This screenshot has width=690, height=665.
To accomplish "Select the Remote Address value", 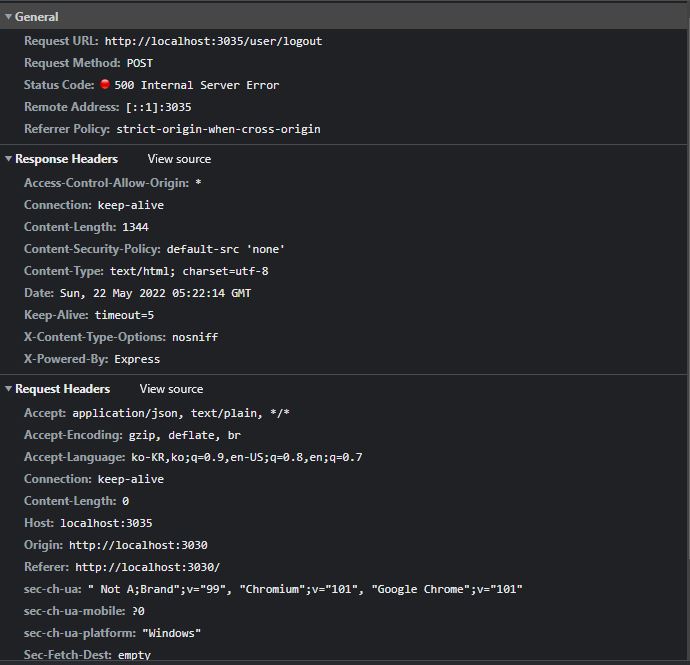I will tap(158, 107).
